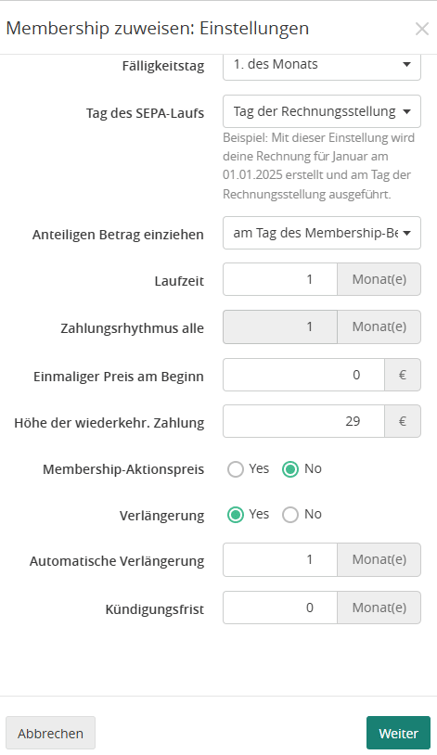Open the Fälligkeitstag dropdown
Image resolution: width=437 pixels, height=755 pixels.
coord(321,67)
